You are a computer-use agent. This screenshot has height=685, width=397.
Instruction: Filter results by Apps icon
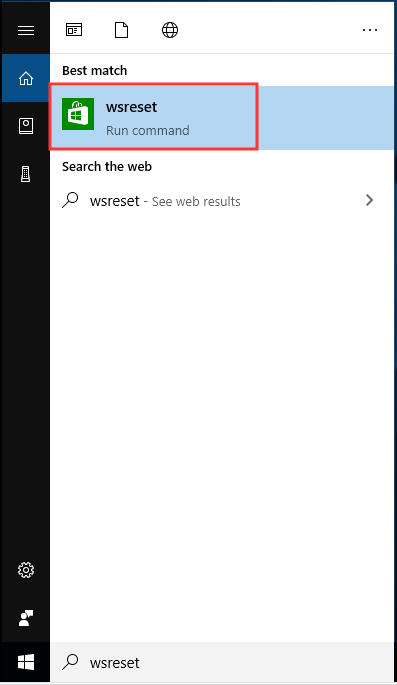pos(74,30)
